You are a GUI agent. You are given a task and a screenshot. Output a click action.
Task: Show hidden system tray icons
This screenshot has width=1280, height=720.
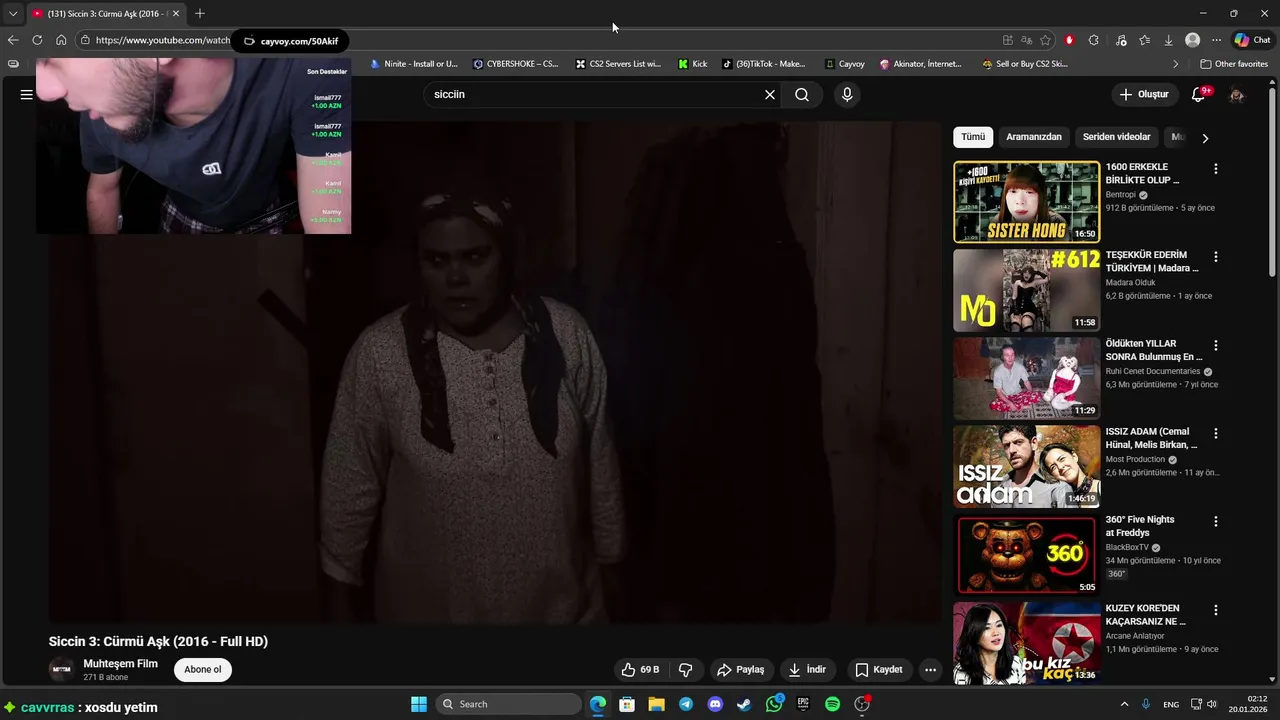click(x=1124, y=704)
